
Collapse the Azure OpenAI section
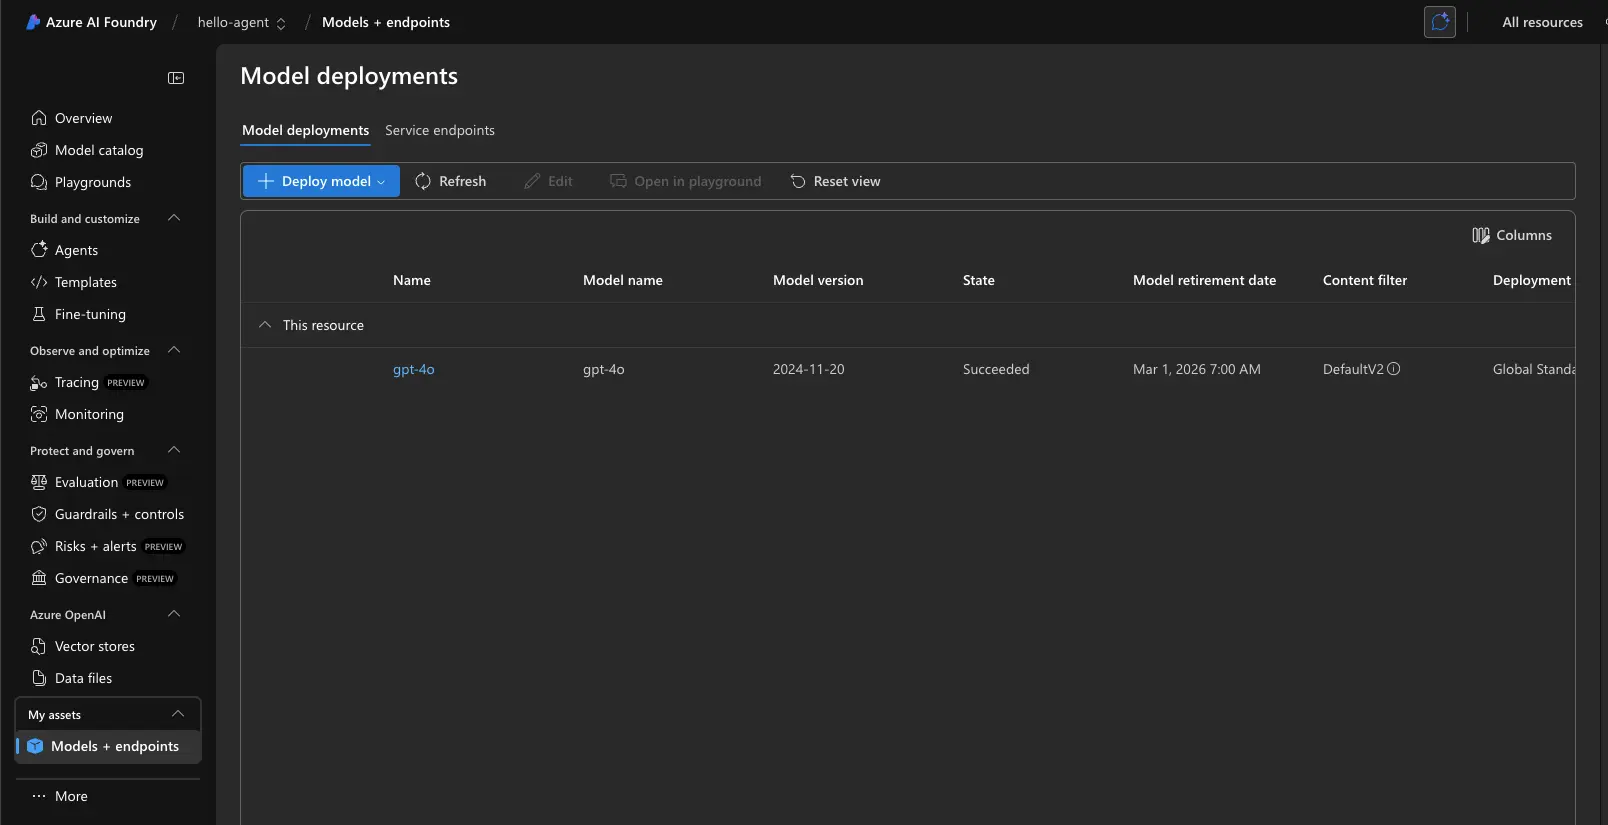(174, 614)
